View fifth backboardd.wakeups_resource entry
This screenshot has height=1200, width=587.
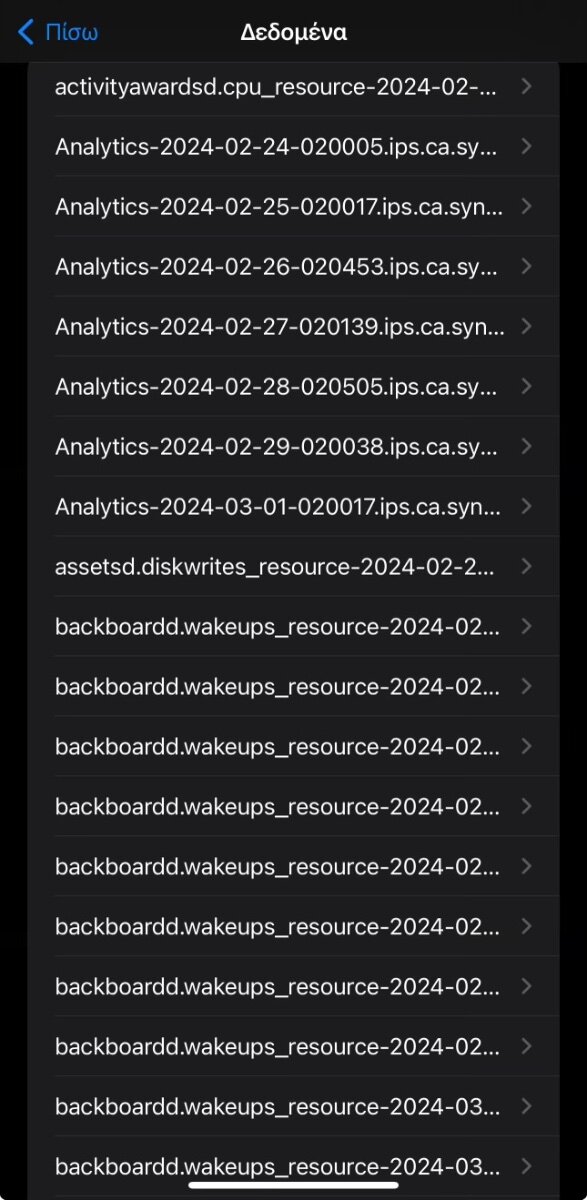click(x=293, y=866)
